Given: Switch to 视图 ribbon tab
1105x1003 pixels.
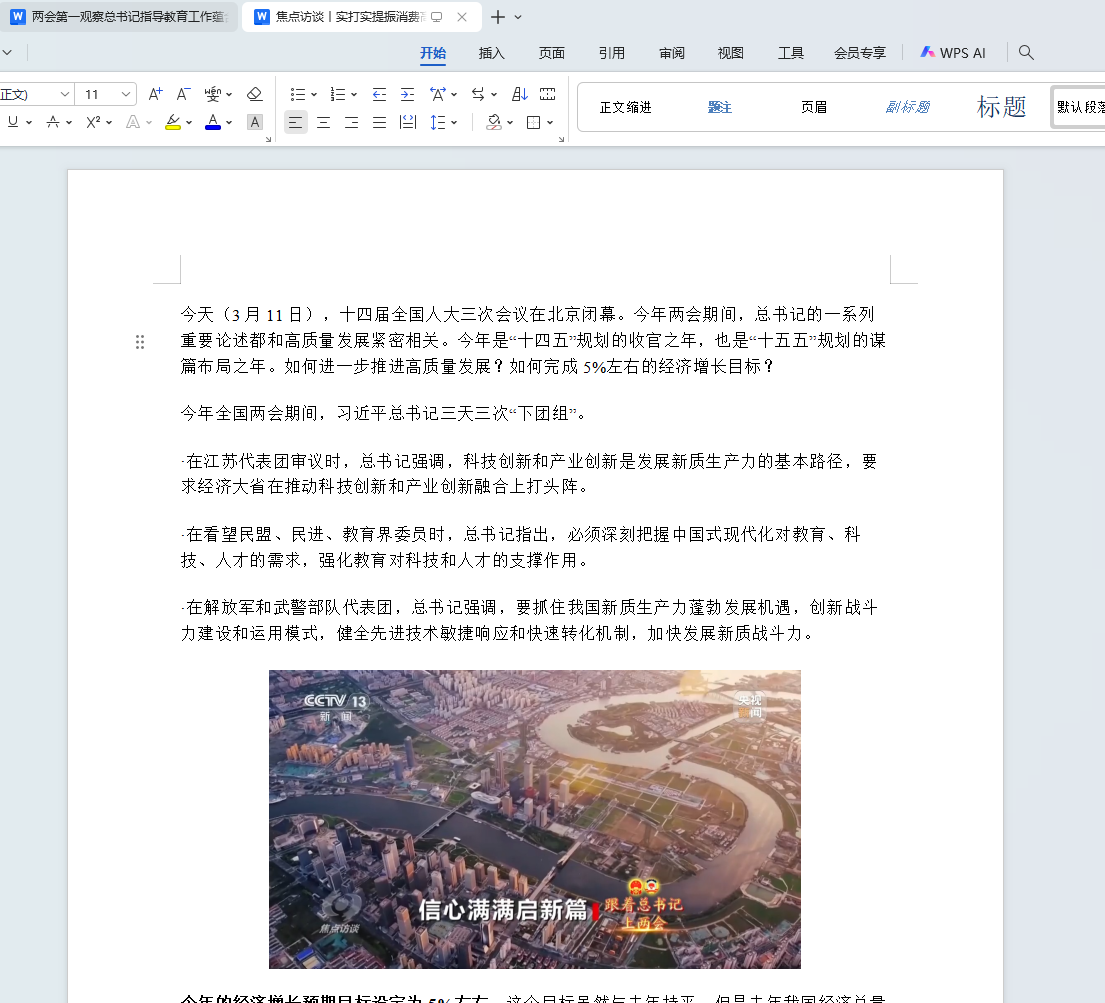Looking at the screenshot, I should tap(731, 53).
